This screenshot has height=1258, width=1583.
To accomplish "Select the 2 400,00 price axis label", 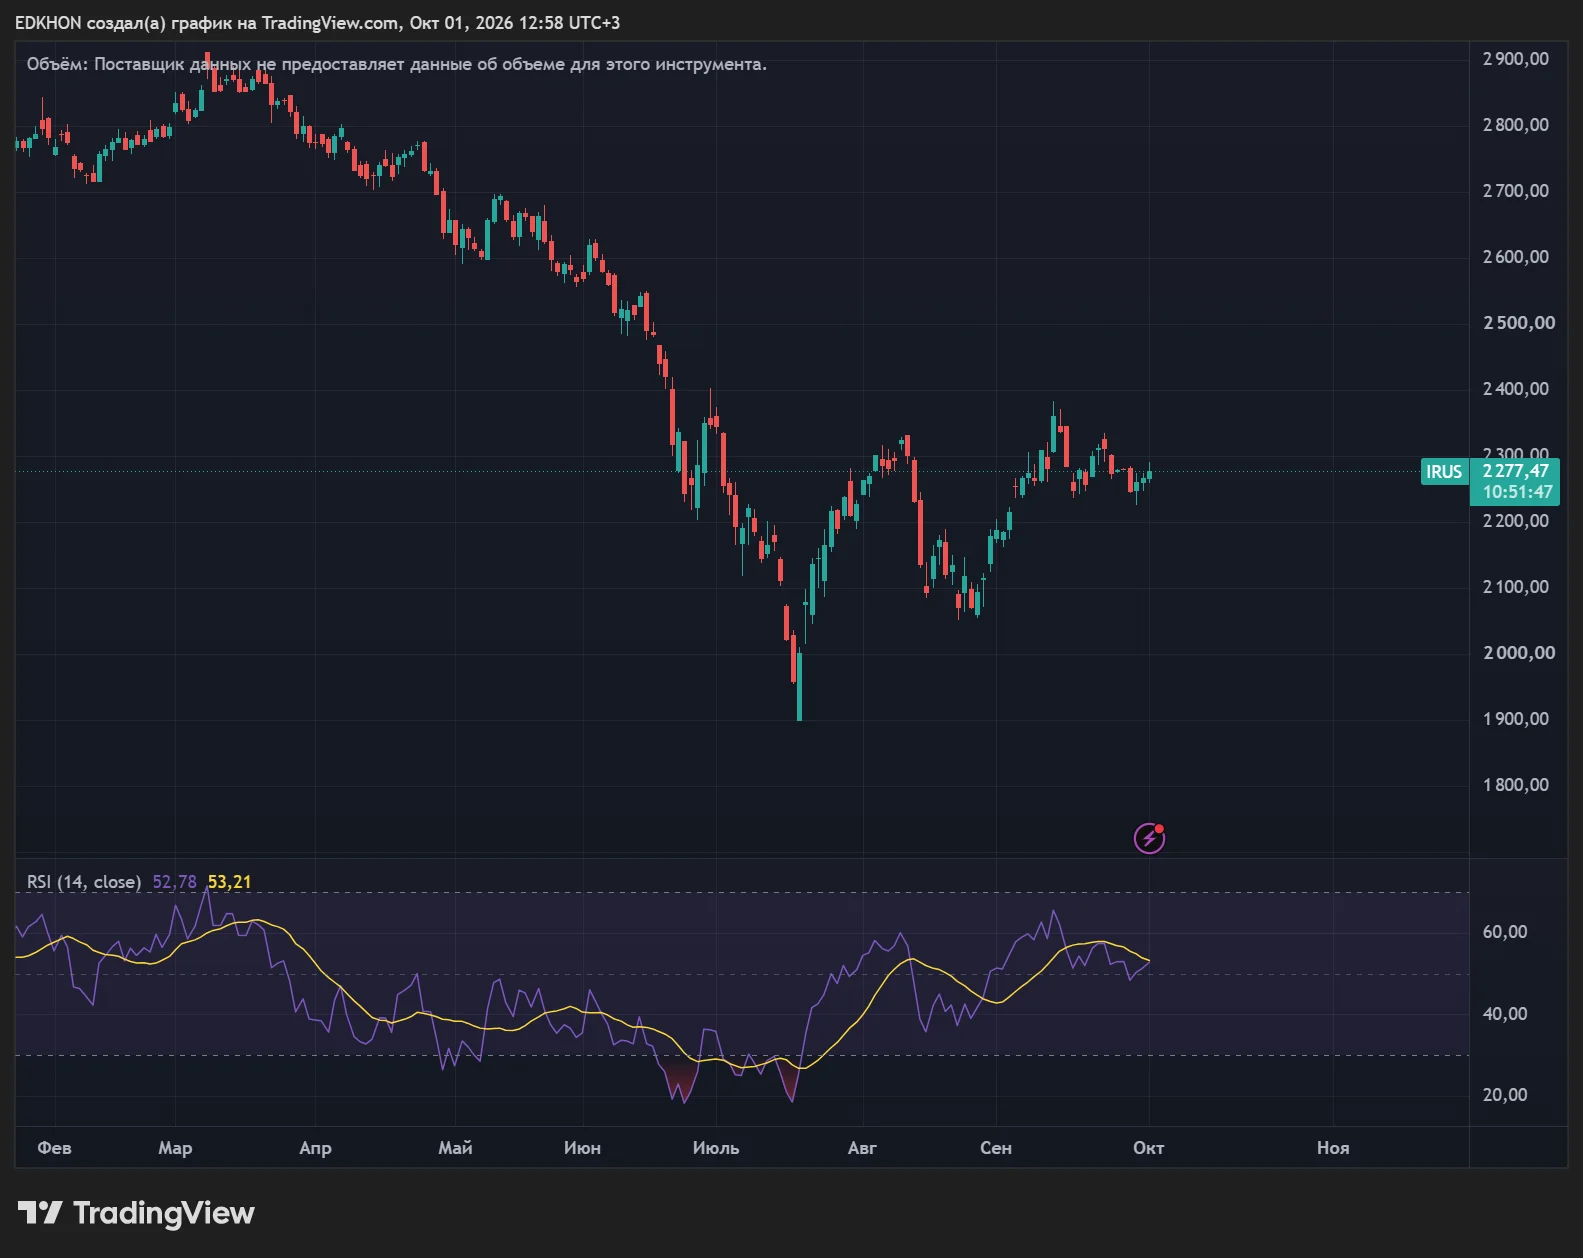I will (1516, 389).
